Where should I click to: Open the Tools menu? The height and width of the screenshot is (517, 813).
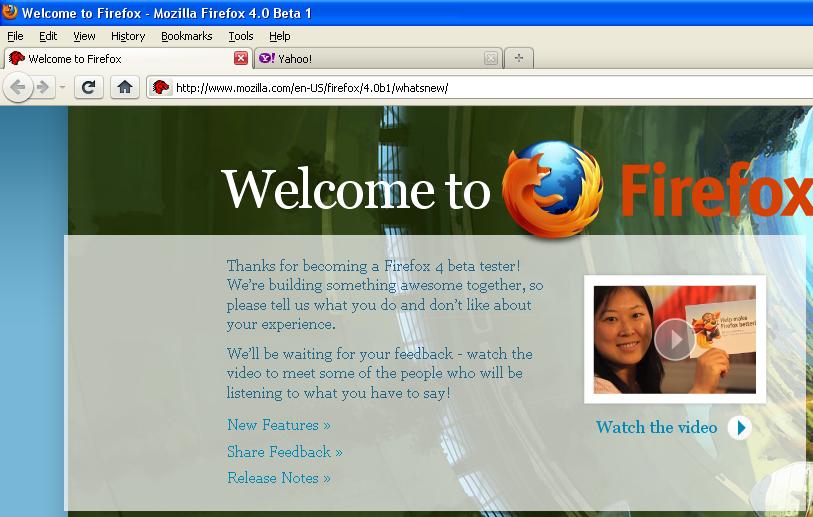tap(241, 36)
